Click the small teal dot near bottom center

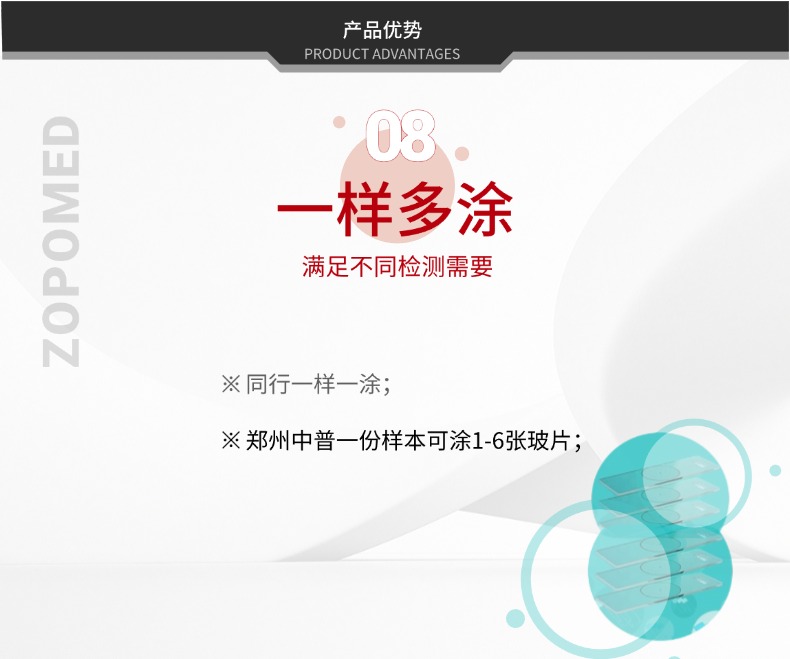(x=515, y=617)
